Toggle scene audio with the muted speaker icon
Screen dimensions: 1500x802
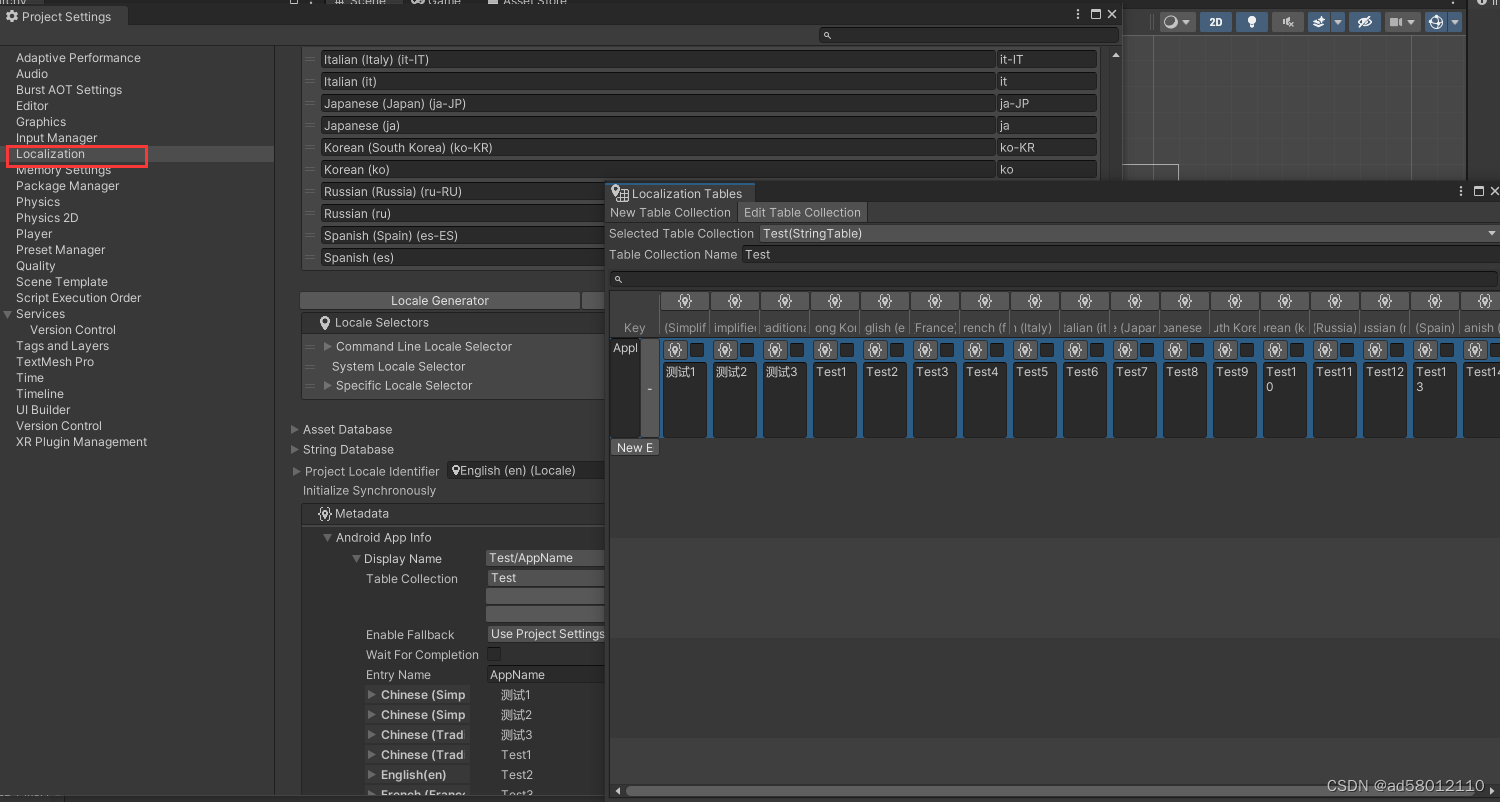pos(1288,22)
